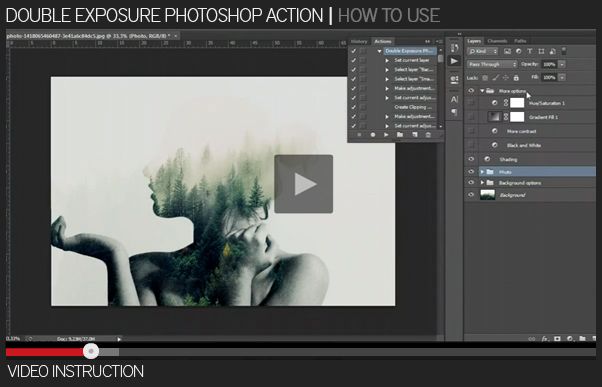Filter layers by adjustment layers icon

point(518,51)
